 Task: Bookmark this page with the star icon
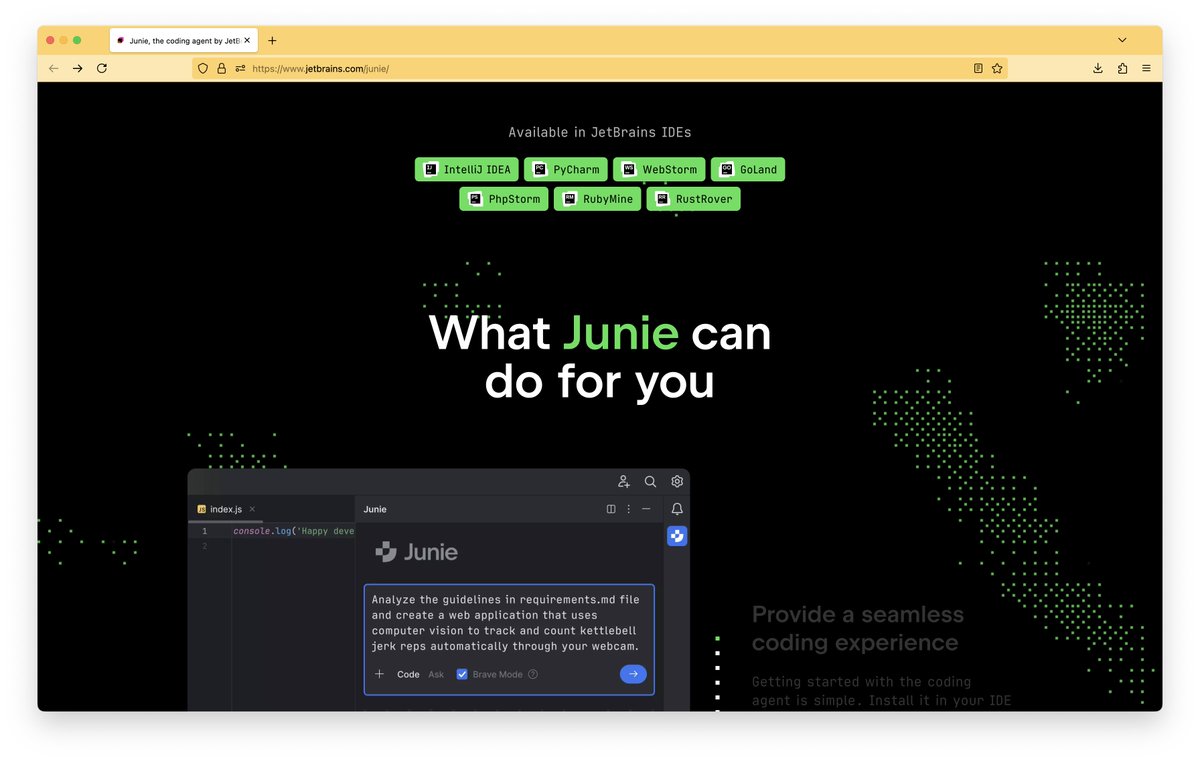[997, 69]
